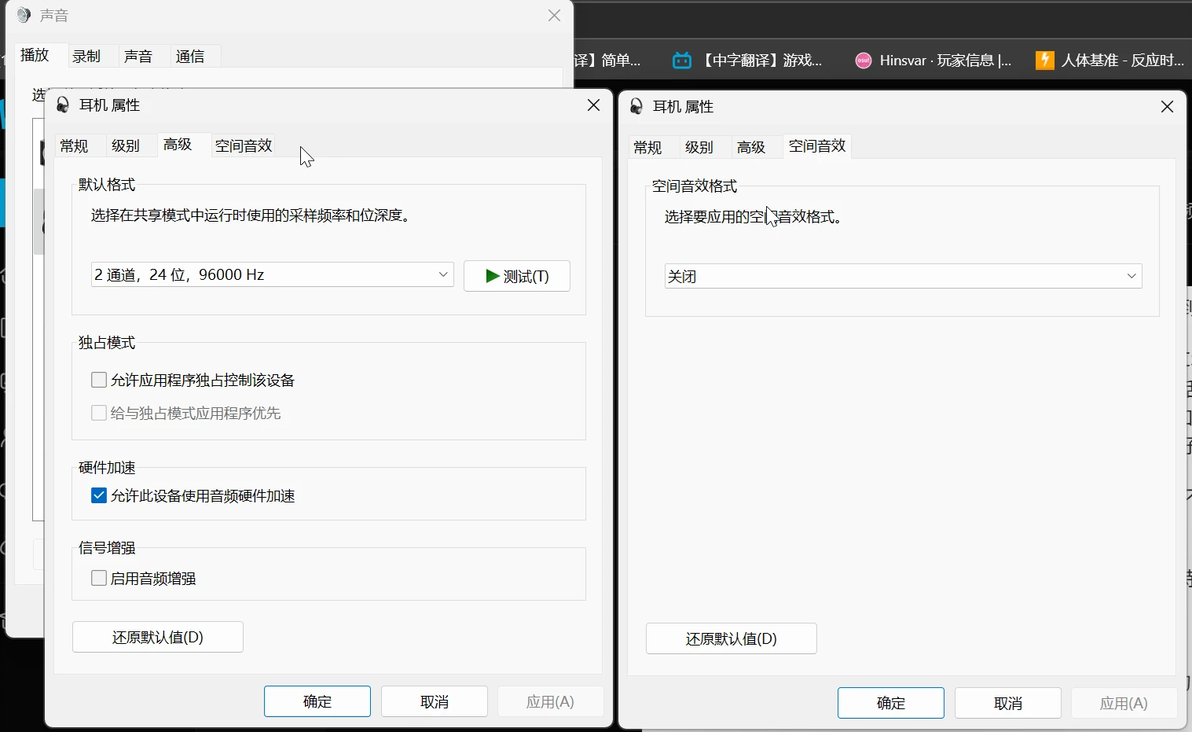
Task: Switch to 常规 tab in left 耳机 属性
Action: (74, 145)
